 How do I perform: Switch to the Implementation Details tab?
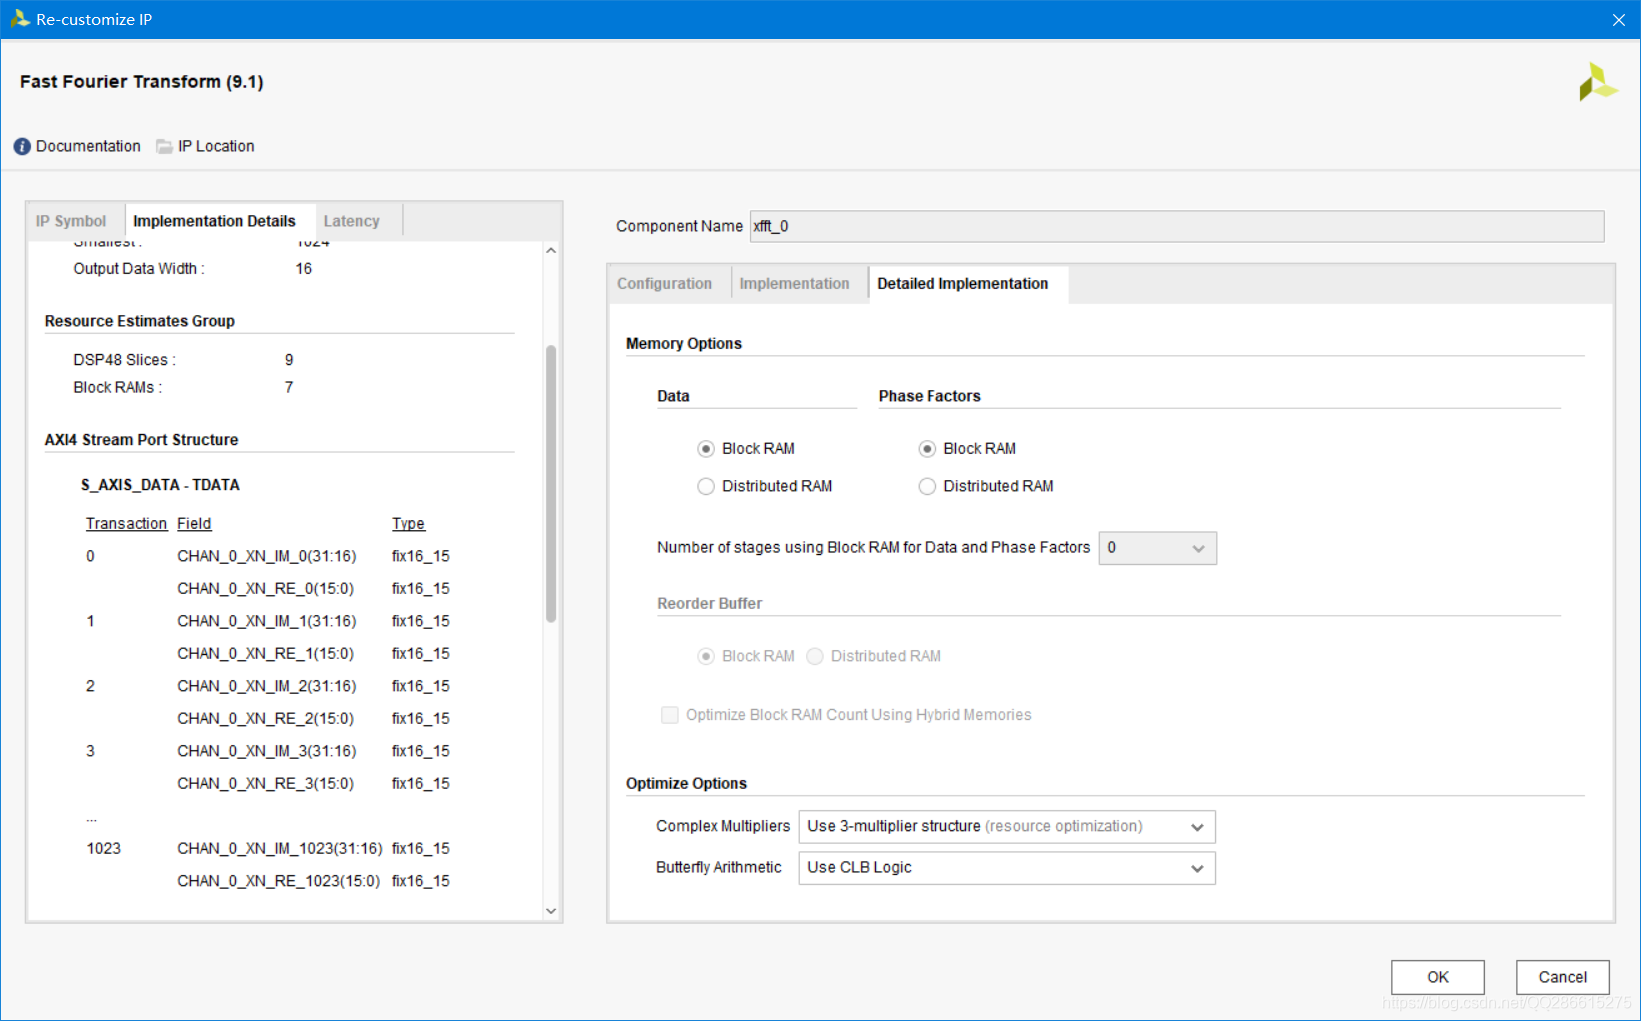point(214,221)
